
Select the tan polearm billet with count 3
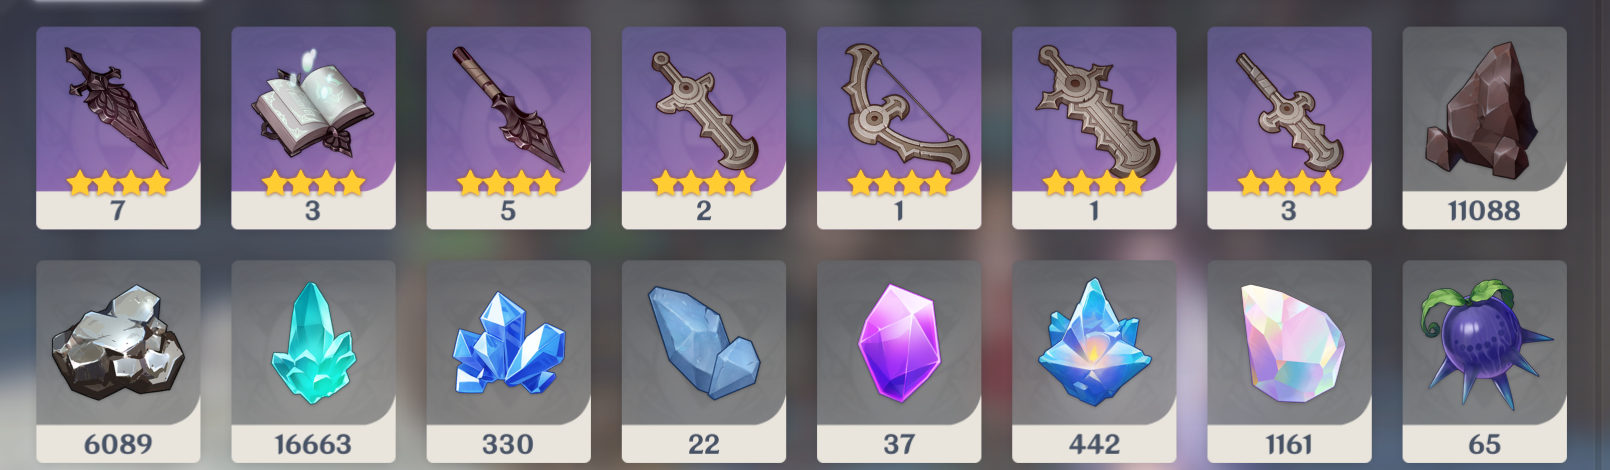click(x=1289, y=128)
